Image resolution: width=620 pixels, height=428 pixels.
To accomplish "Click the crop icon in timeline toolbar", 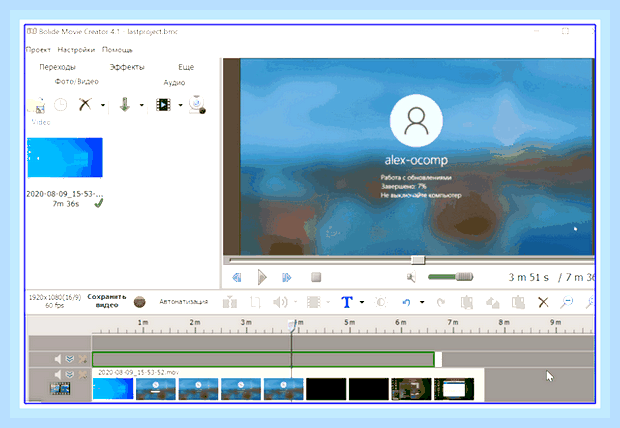I will 255,302.
